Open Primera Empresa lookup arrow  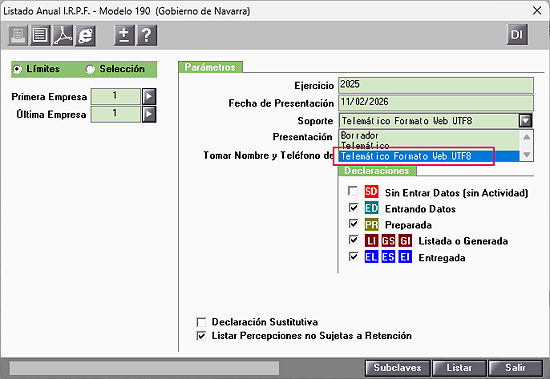[149, 96]
